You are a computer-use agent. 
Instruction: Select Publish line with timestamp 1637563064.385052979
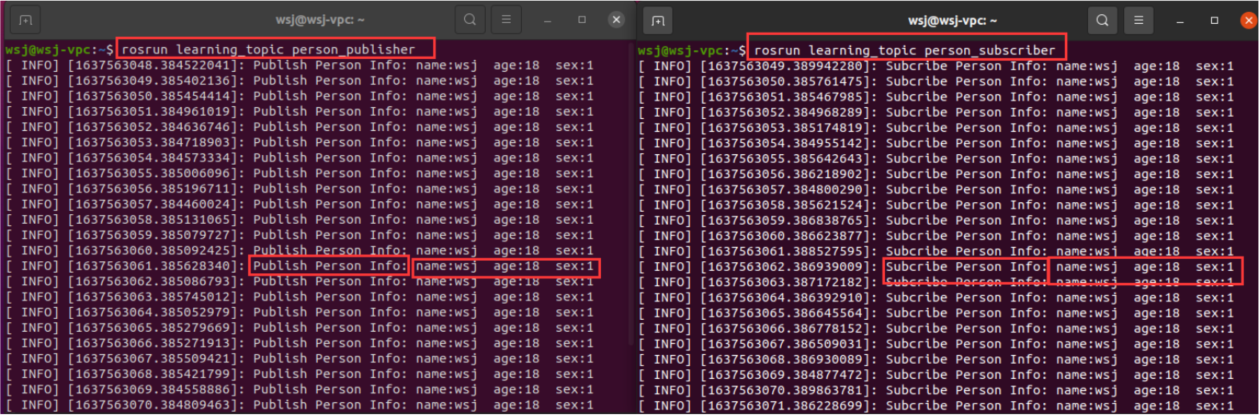click(299, 313)
